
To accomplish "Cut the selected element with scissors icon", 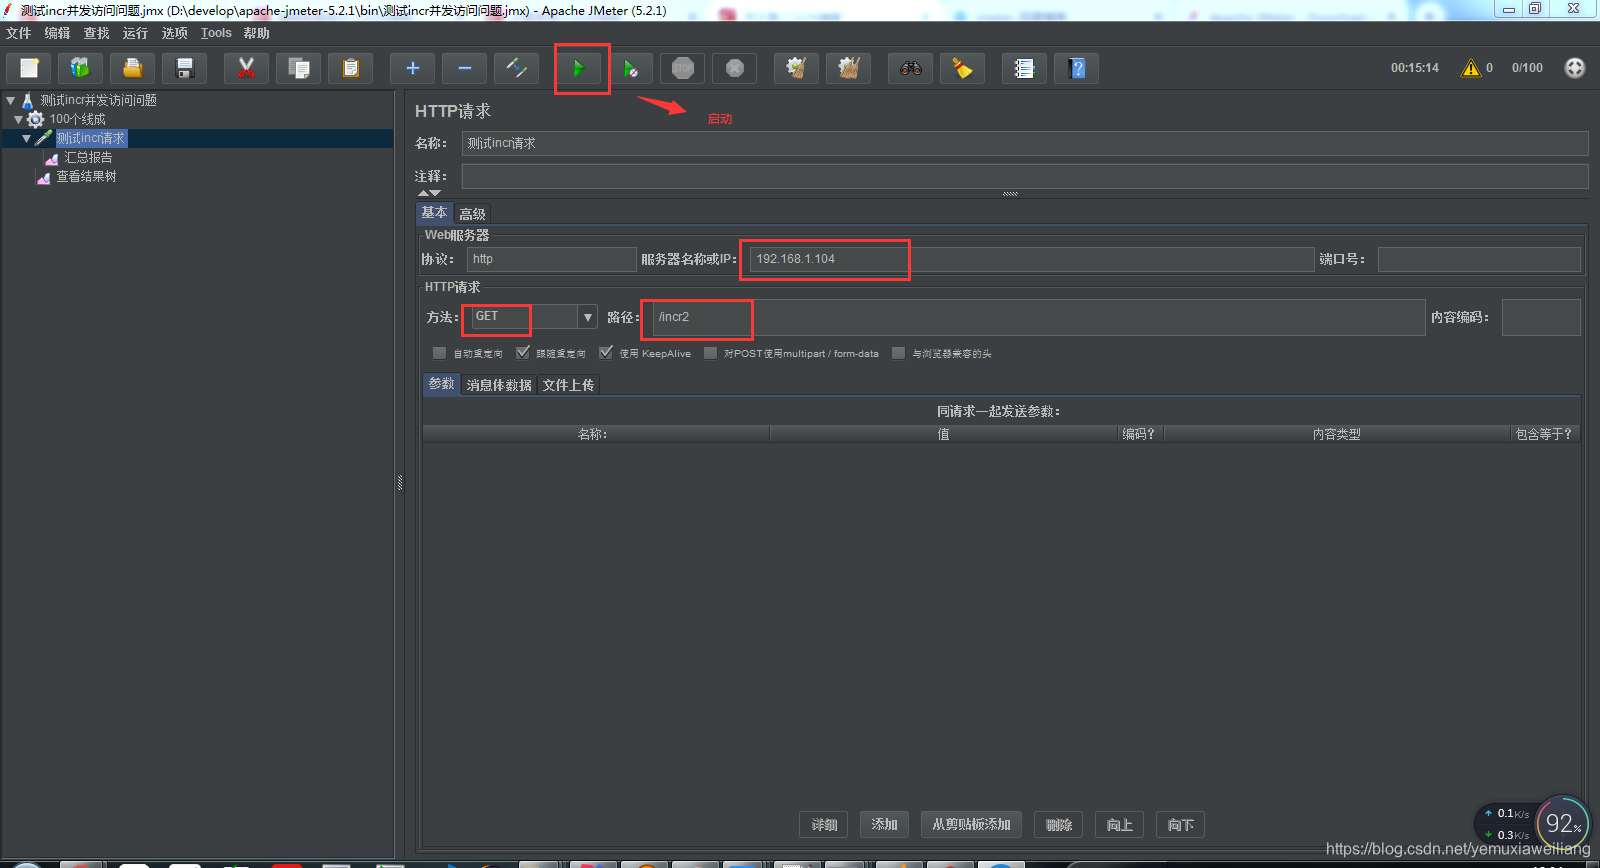I will point(246,68).
